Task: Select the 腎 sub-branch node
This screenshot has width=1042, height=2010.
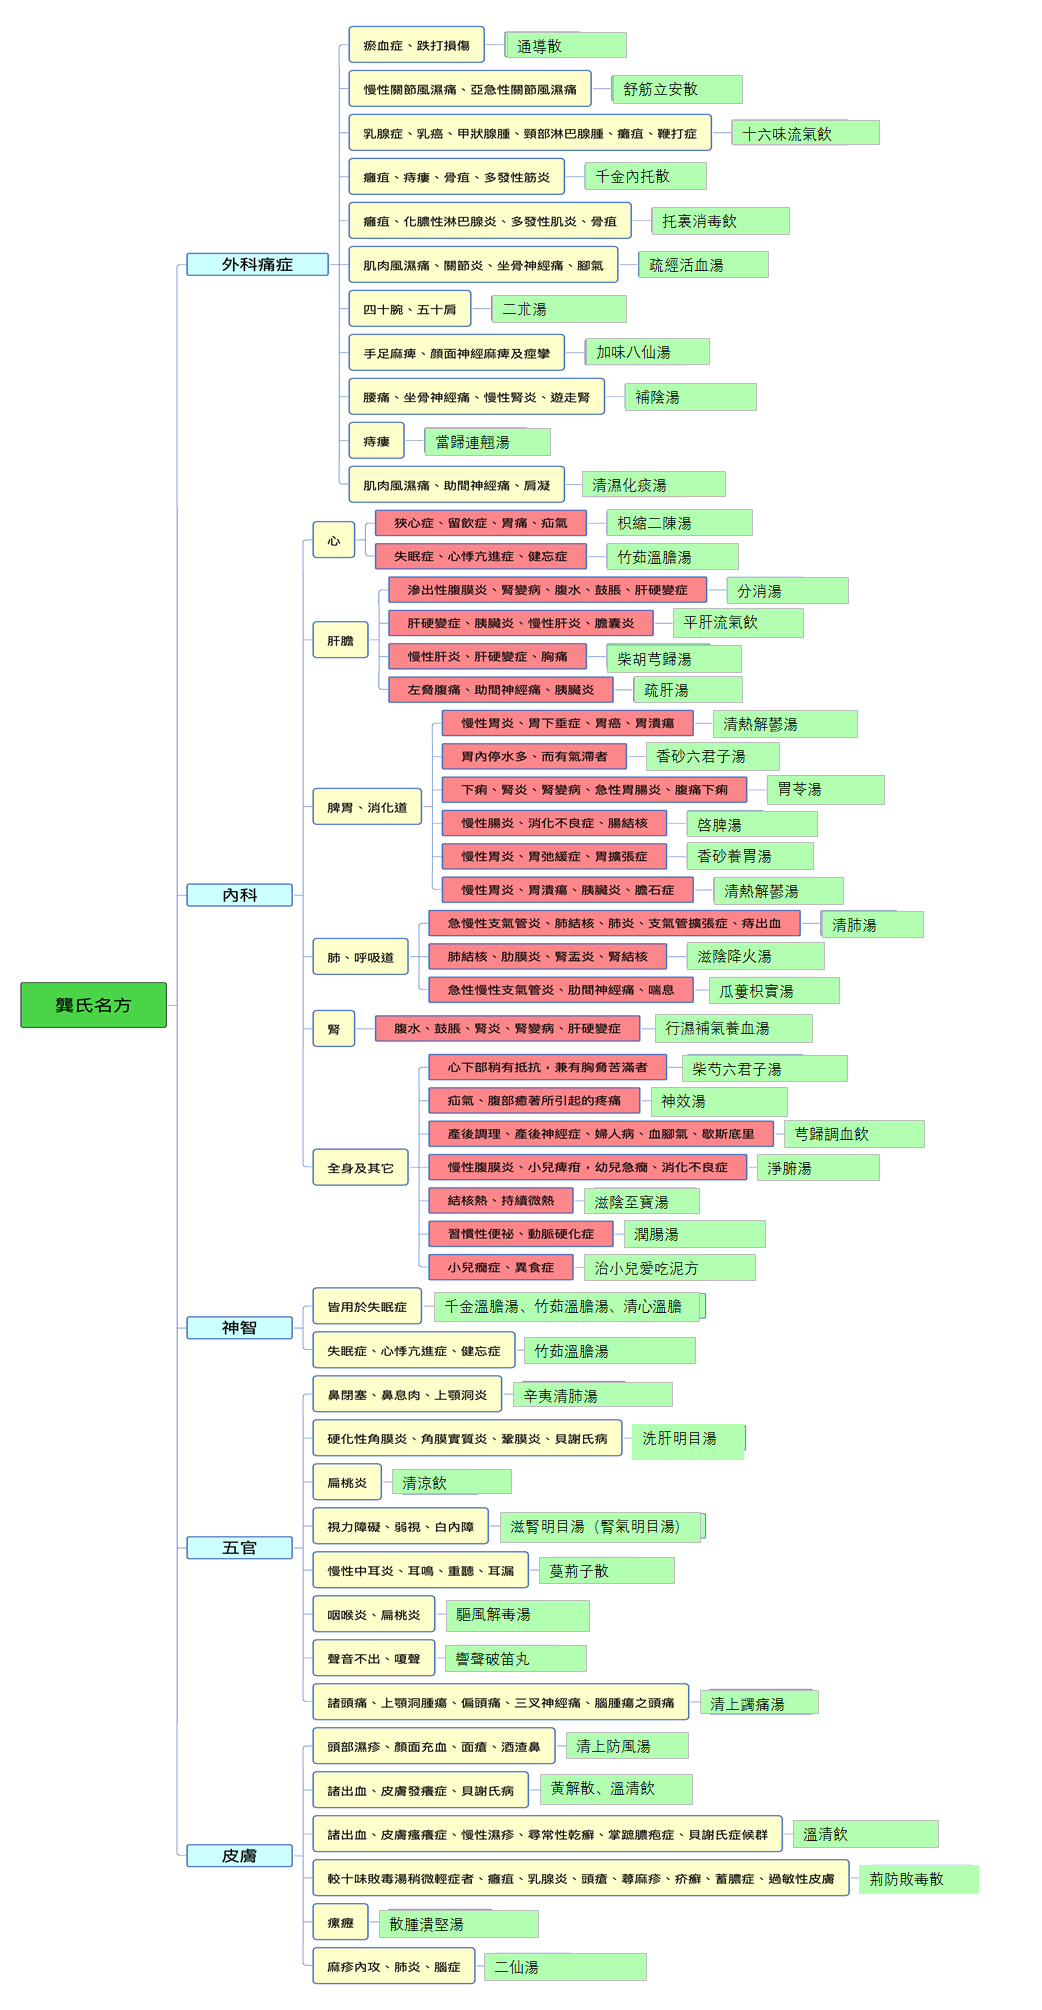Action: [x=333, y=1029]
